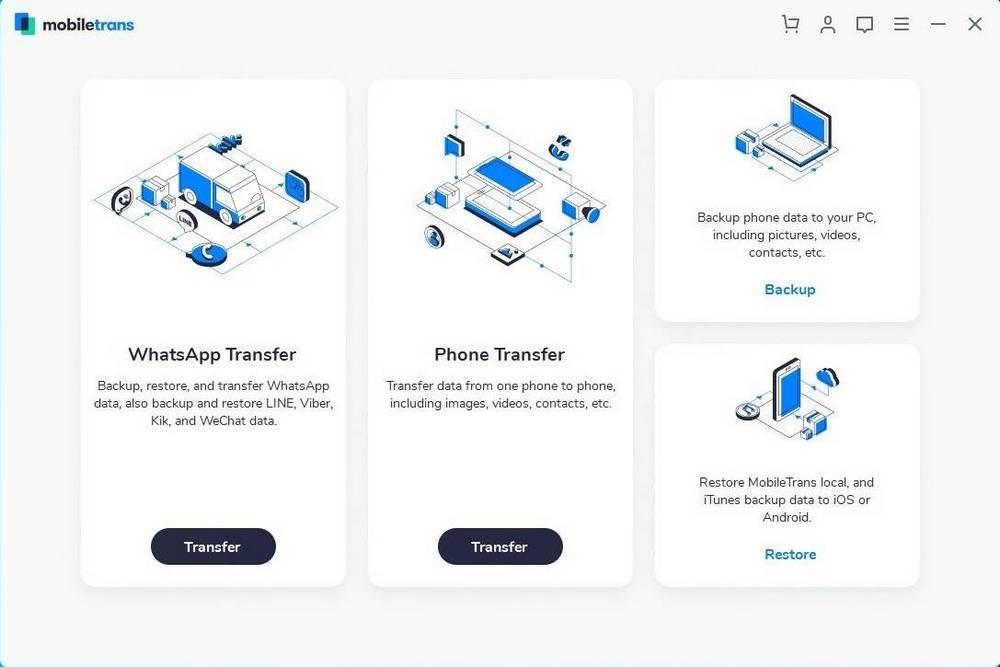Click the phone and cloud restore illustration

tap(788, 399)
